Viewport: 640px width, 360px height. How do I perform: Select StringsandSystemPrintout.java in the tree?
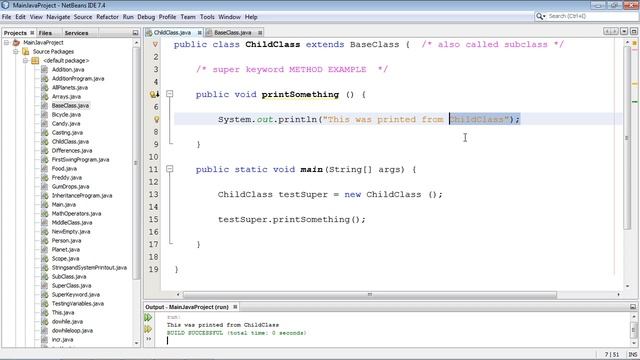[89, 267]
